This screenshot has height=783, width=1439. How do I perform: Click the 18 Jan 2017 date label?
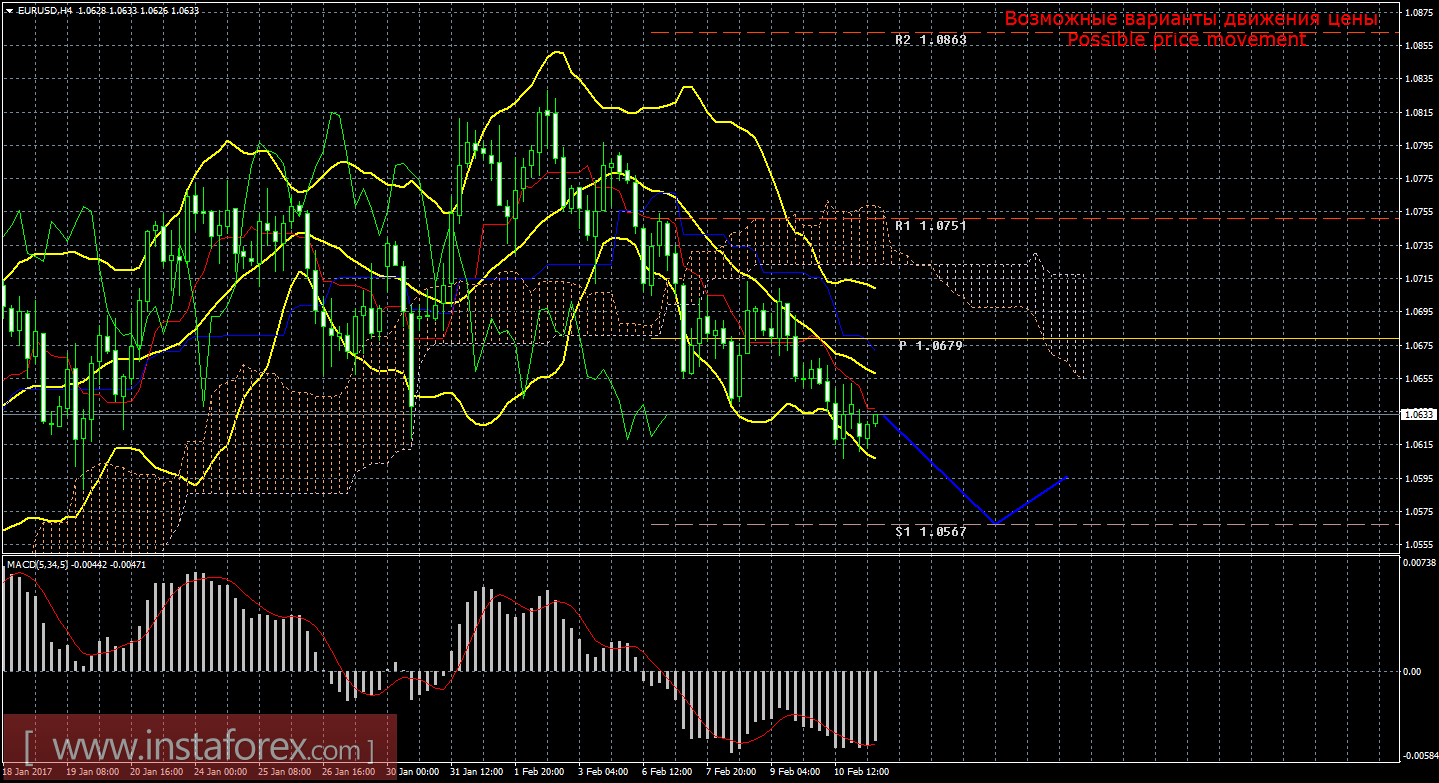pos(28,772)
